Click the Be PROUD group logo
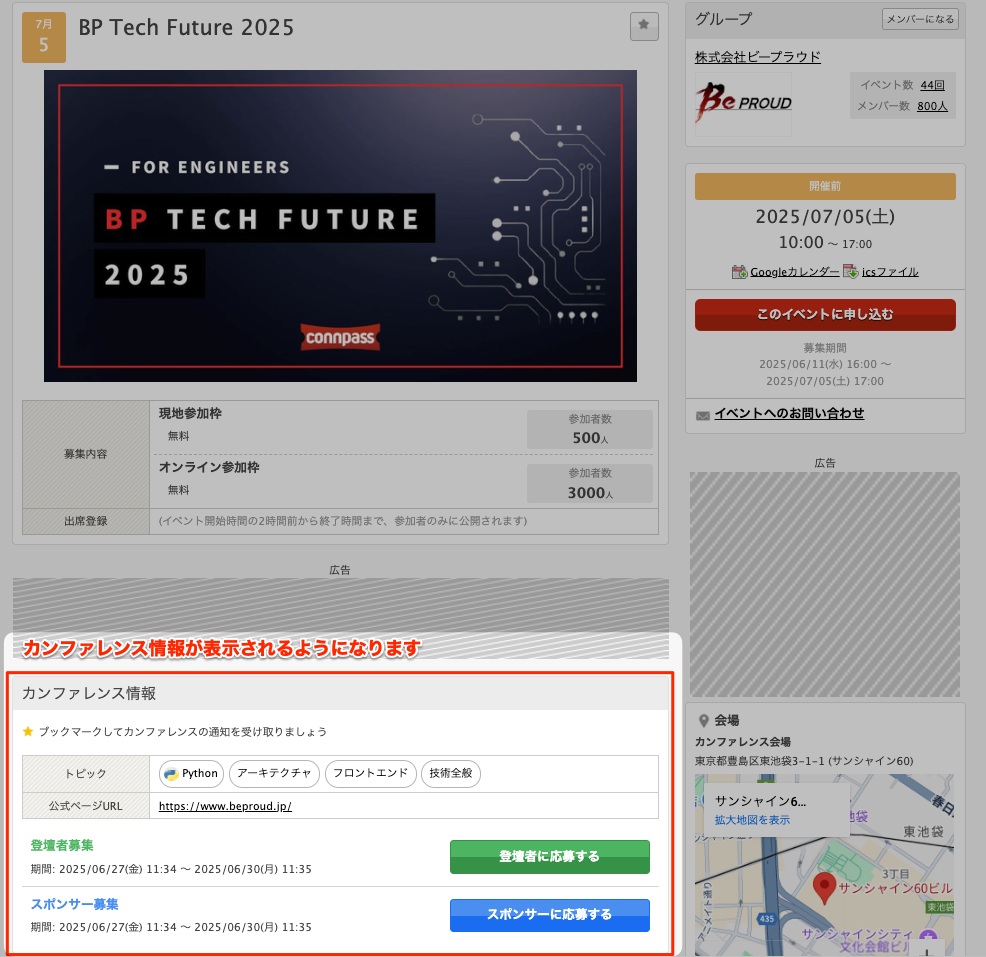This screenshot has height=957, width=986. 743,103
